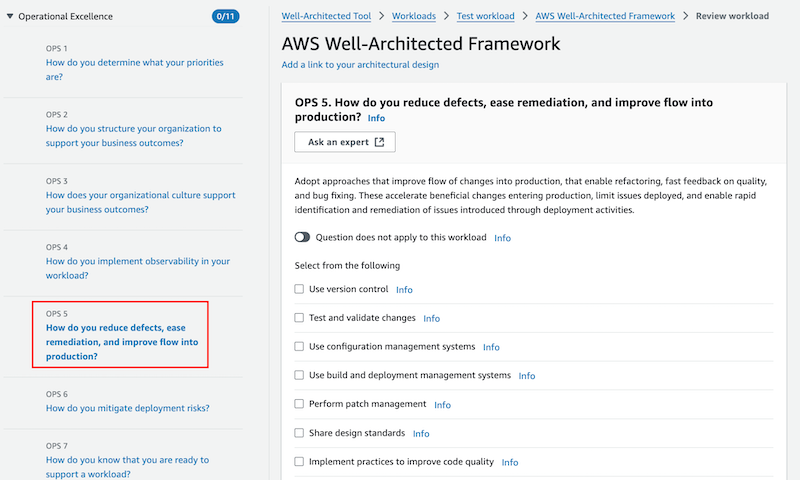800x480 pixels.
Task: Tick Perform patch management checkbox
Action: click(x=299, y=404)
